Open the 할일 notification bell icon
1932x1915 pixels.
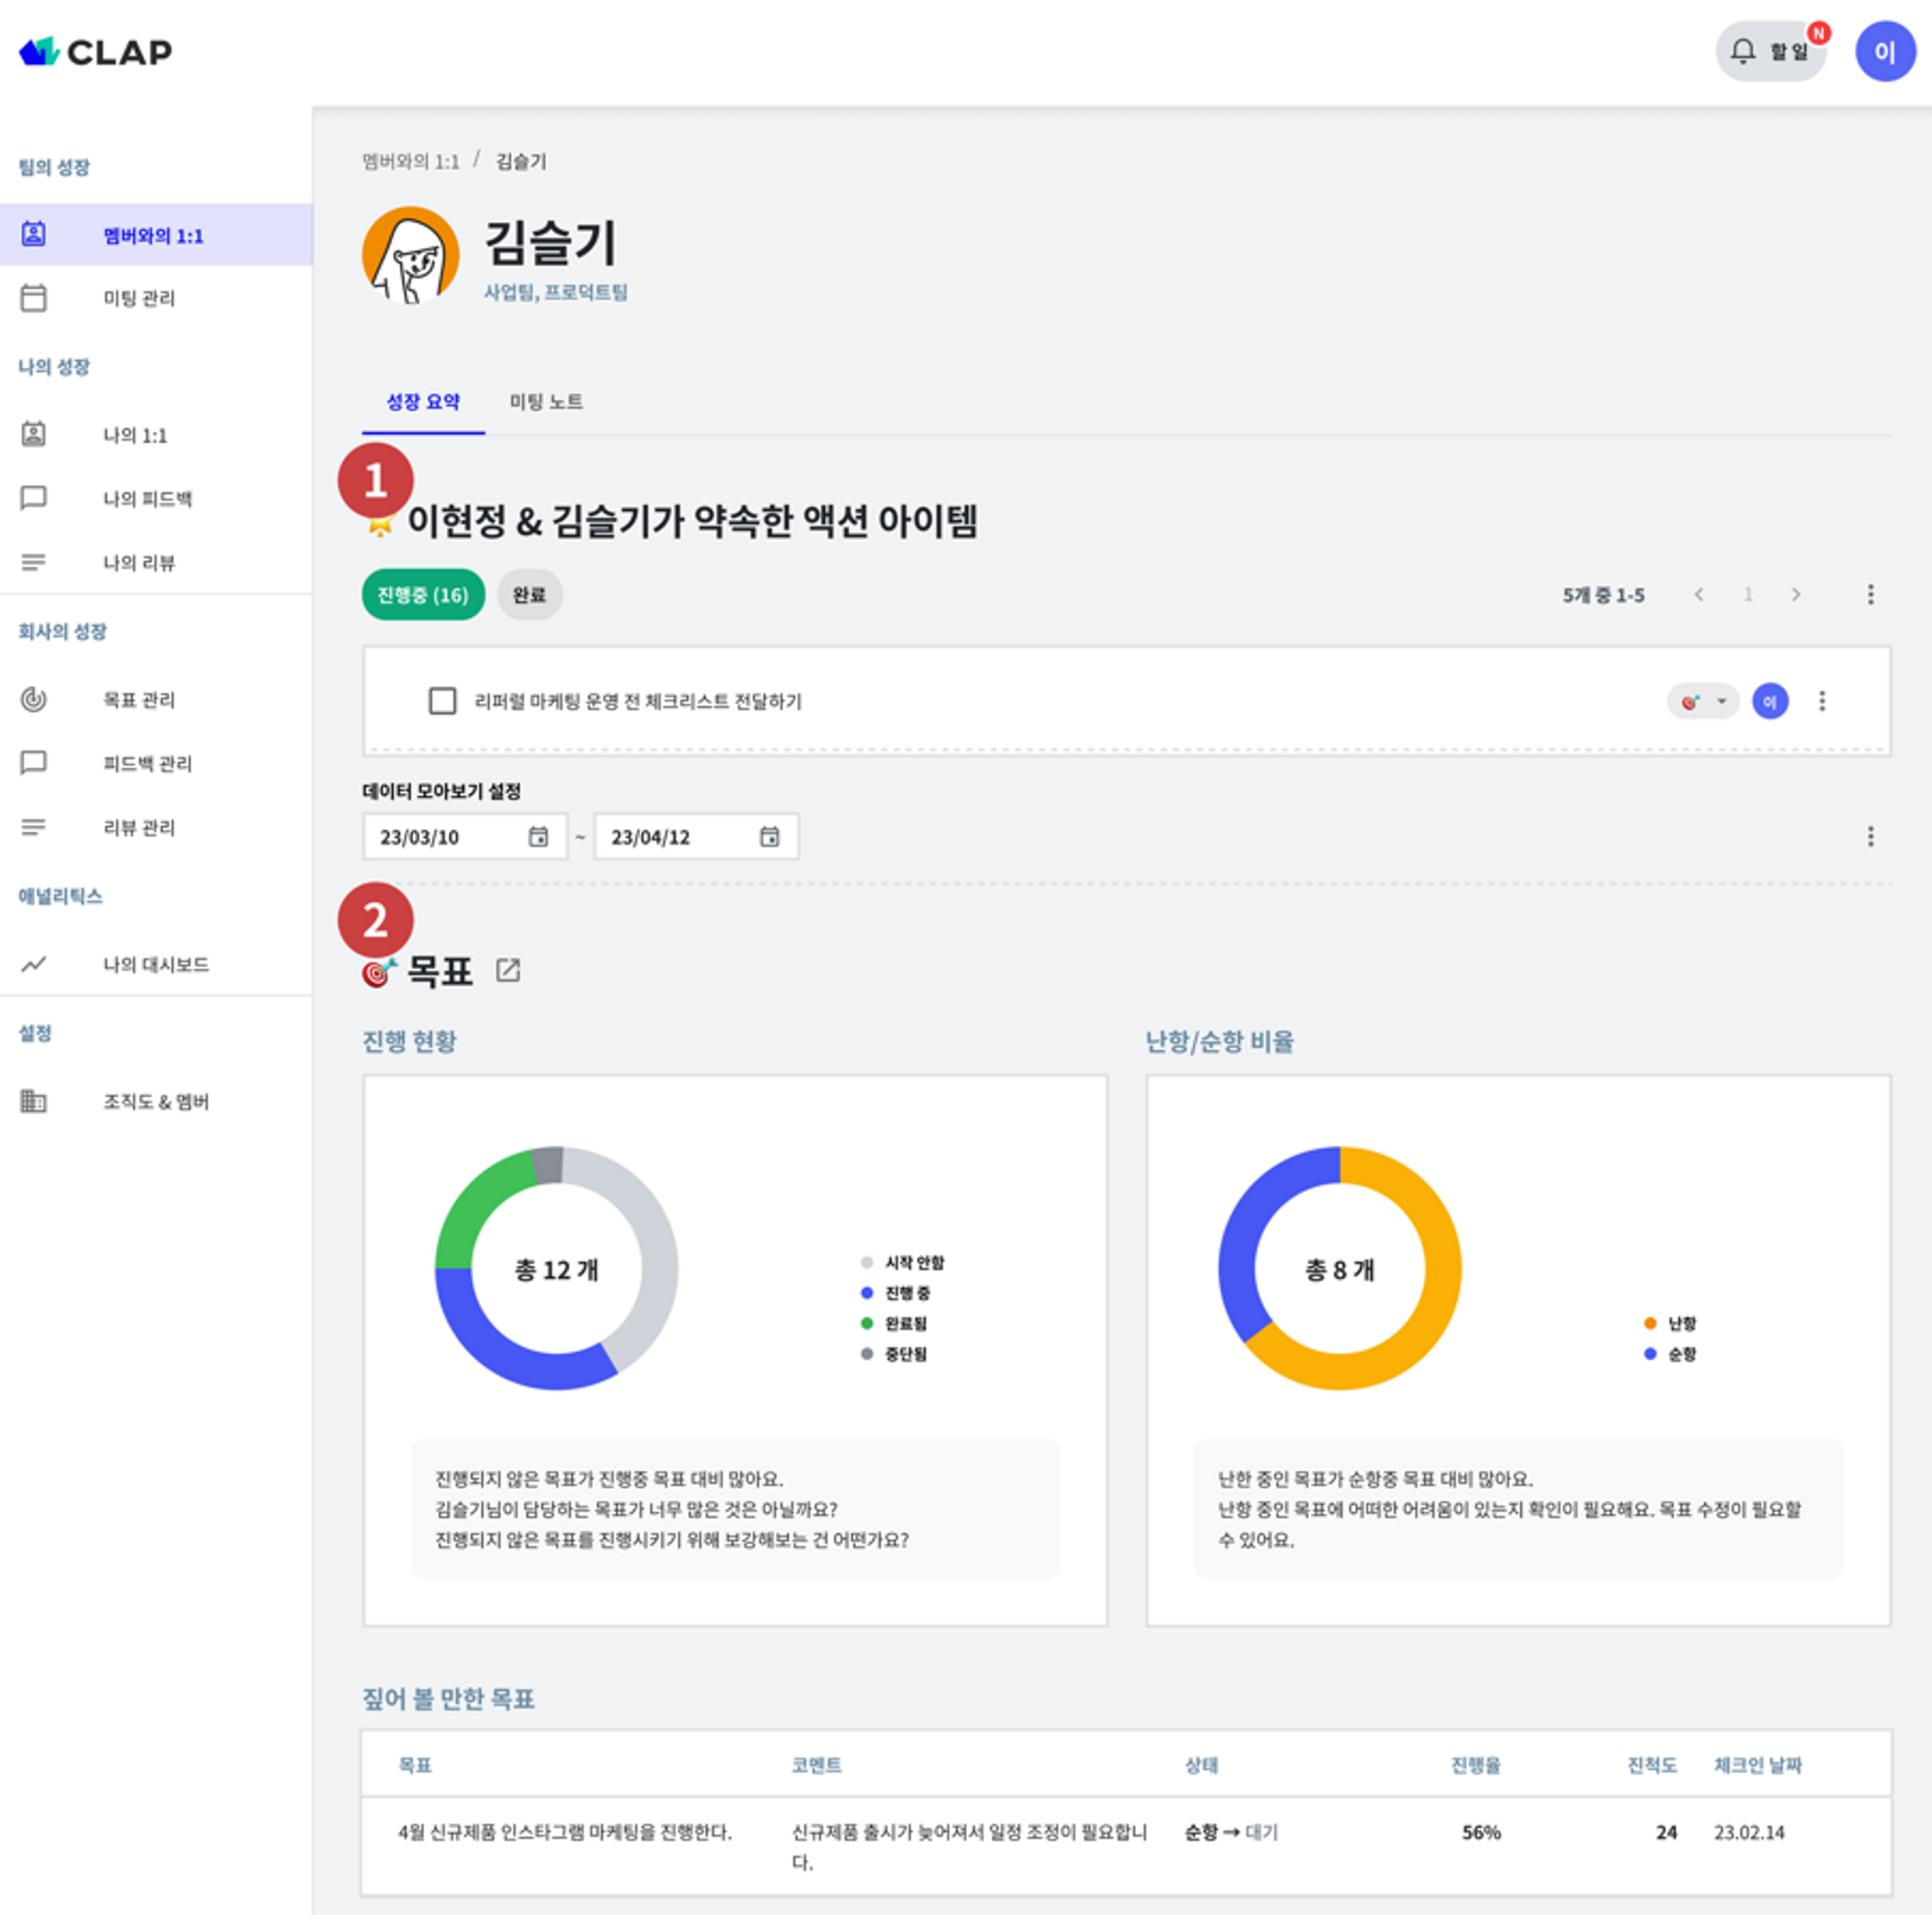pos(1742,49)
